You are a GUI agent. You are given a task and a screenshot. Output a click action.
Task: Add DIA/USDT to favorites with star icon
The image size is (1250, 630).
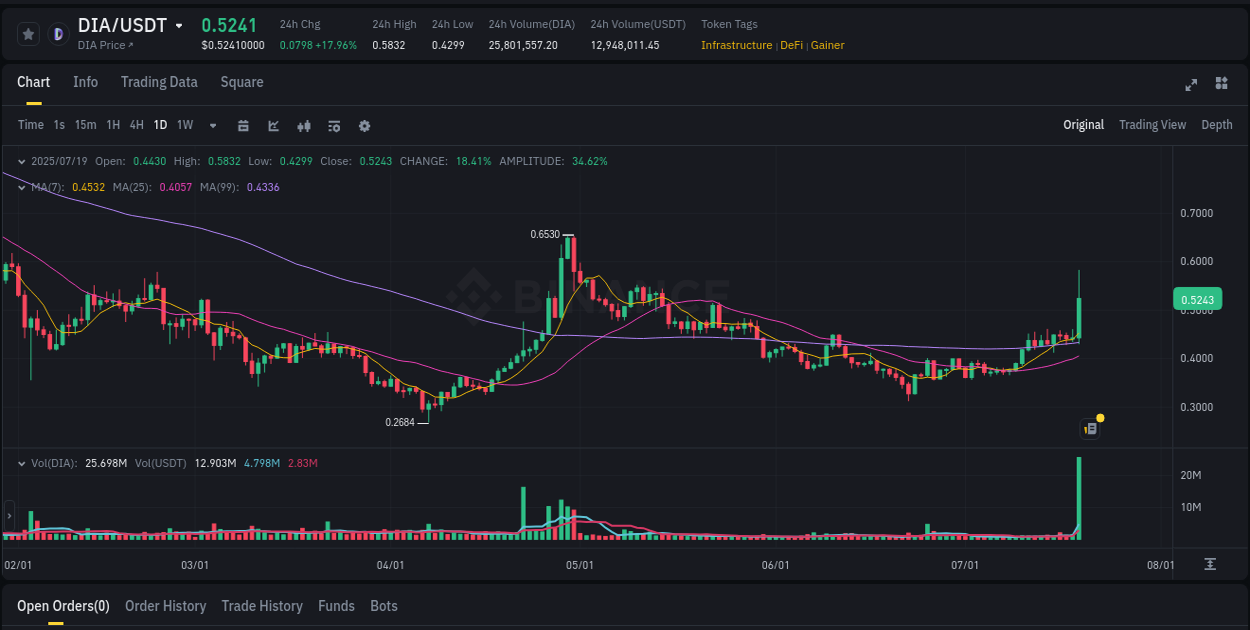29,34
